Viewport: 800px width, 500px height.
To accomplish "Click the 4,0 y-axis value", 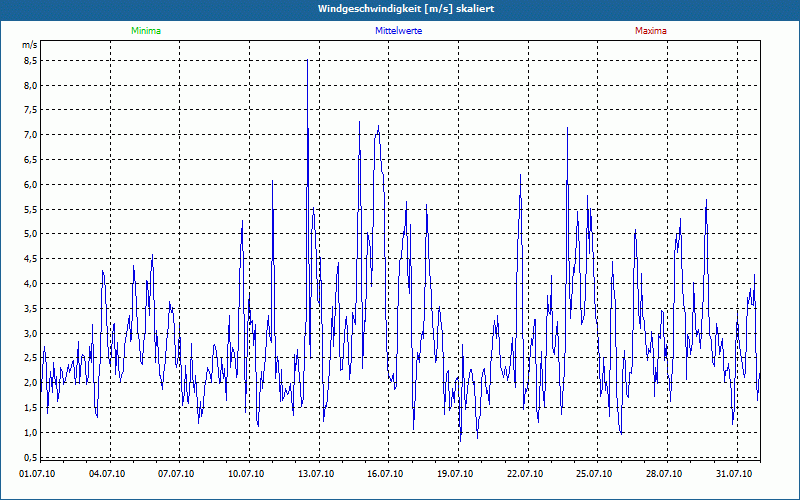I will 31,284.
